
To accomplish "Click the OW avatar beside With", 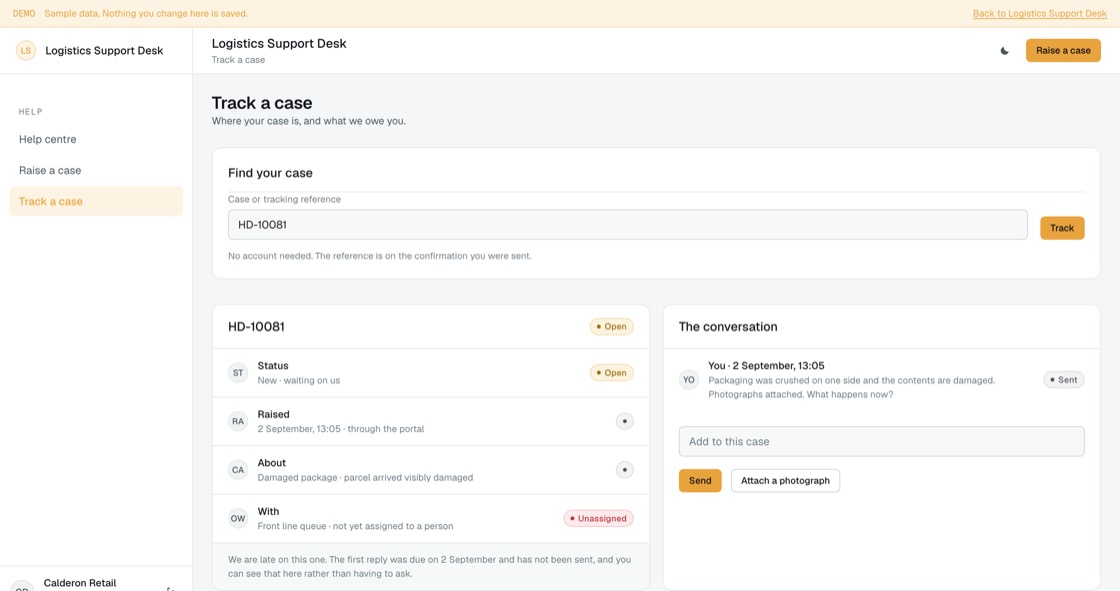I will click(238, 518).
